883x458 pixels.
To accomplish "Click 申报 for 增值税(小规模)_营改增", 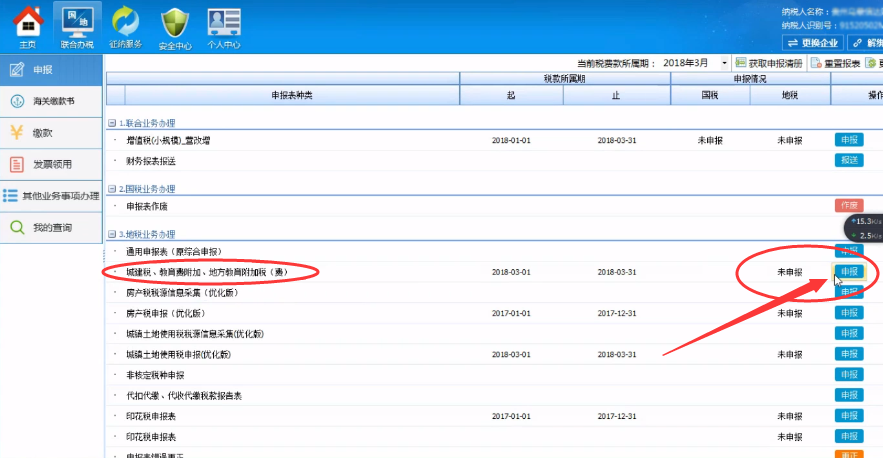I will (x=848, y=140).
